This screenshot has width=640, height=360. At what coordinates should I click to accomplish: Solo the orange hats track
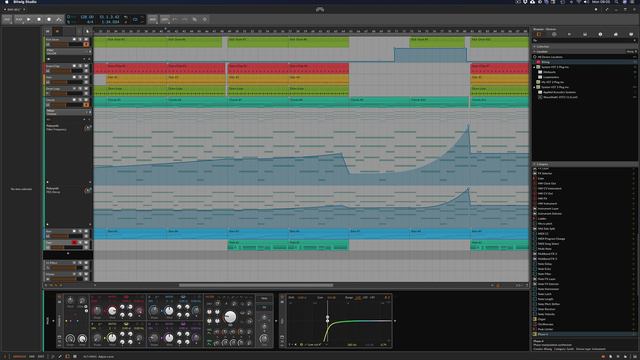80,77
